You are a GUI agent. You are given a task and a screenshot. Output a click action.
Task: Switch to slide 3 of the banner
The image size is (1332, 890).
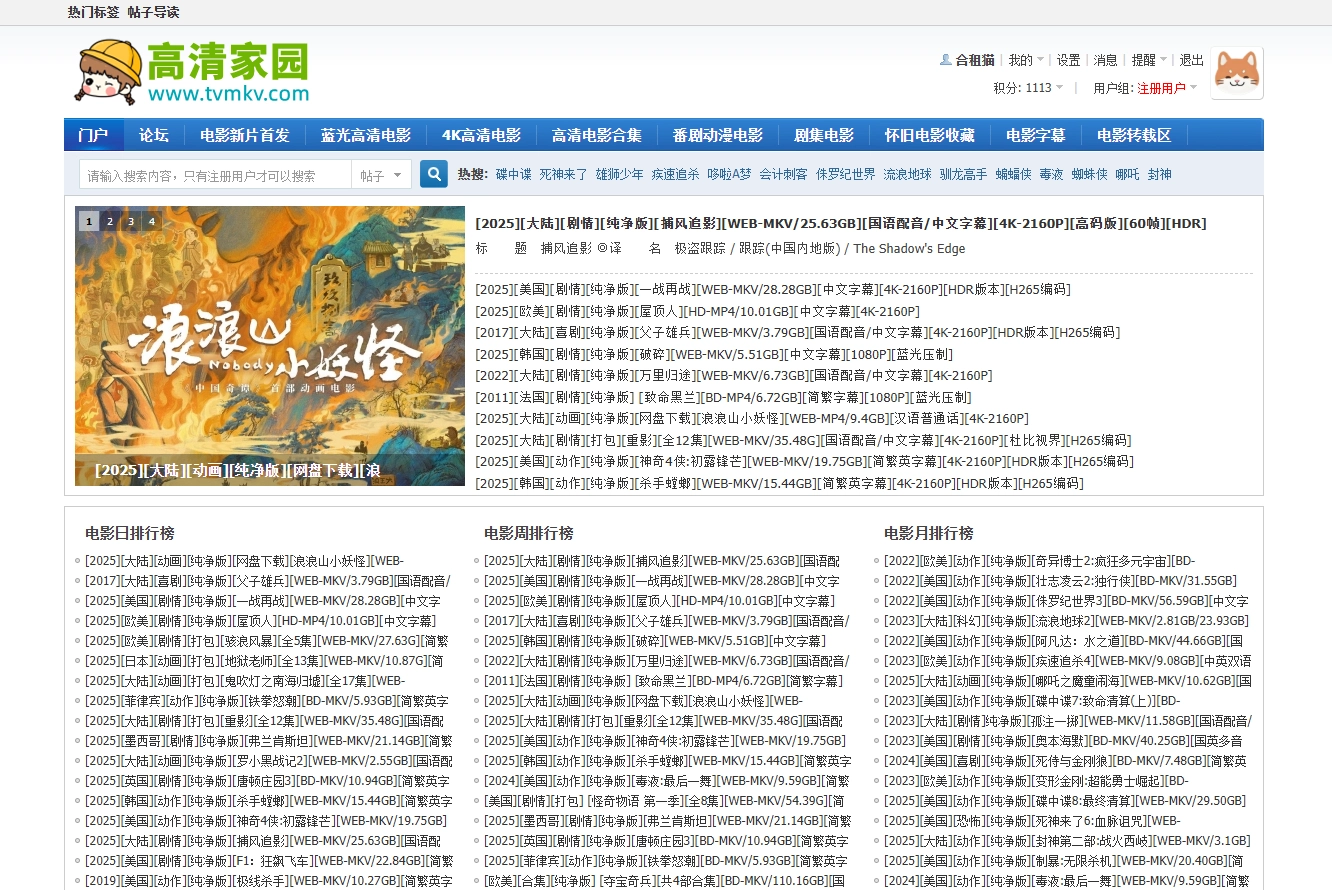(131, 222)
